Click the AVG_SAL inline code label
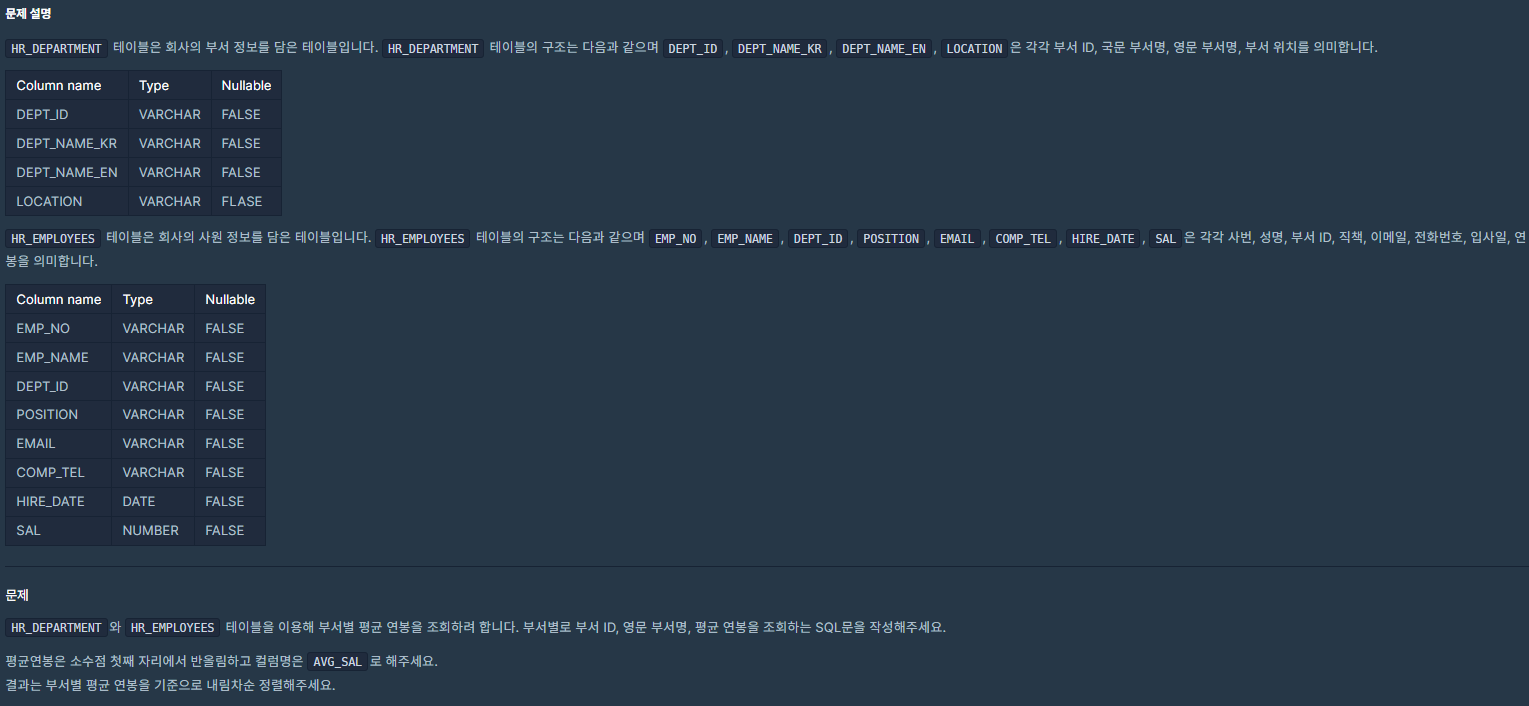Viewport: 1529px width, 706px height. pyautogui.click(x=336, y=662)
